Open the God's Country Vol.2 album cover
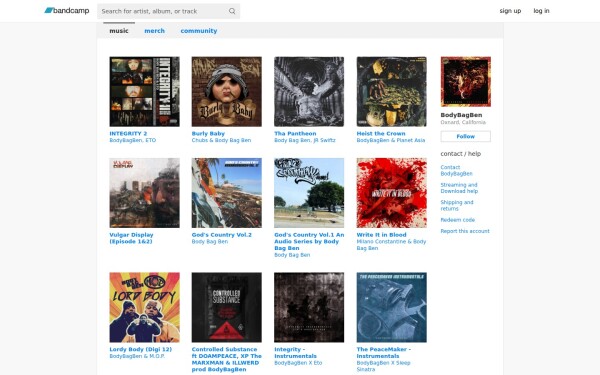The width and height of the screenshot is (600, 375). click(x=227, y=193)
